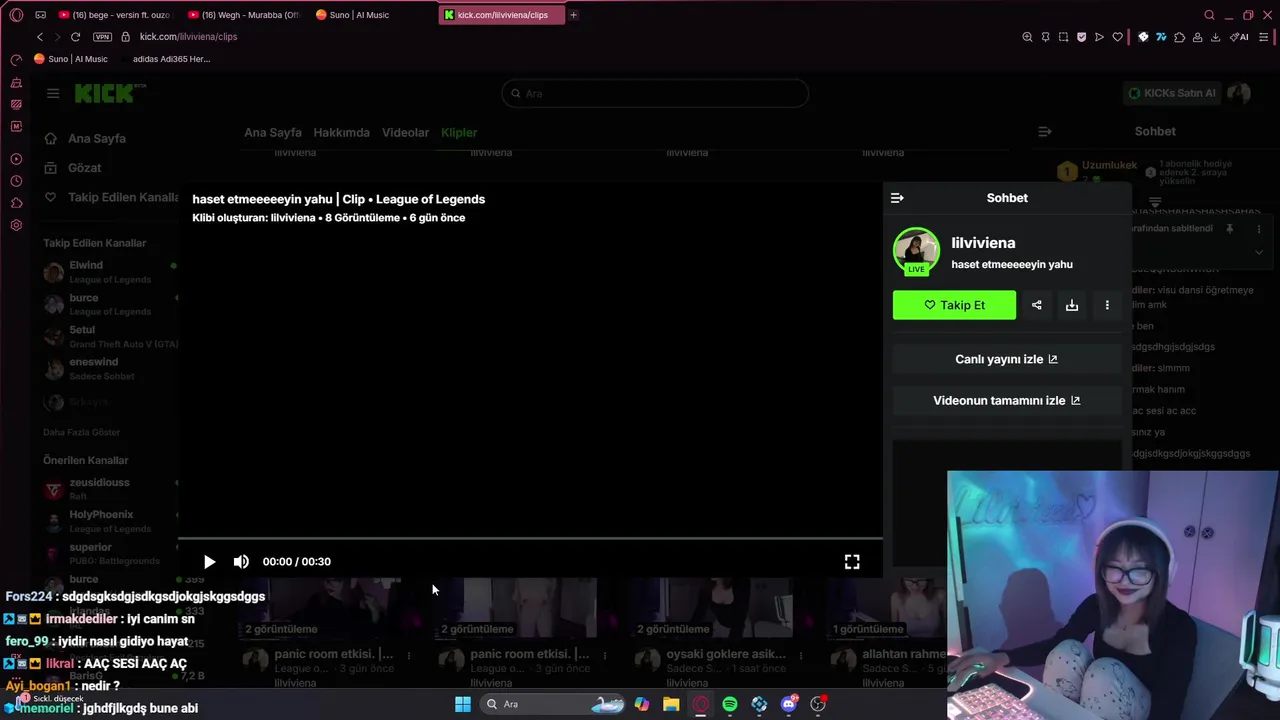Go back with browser back arrow
1280x720 pixels.
tap(40, 37)
